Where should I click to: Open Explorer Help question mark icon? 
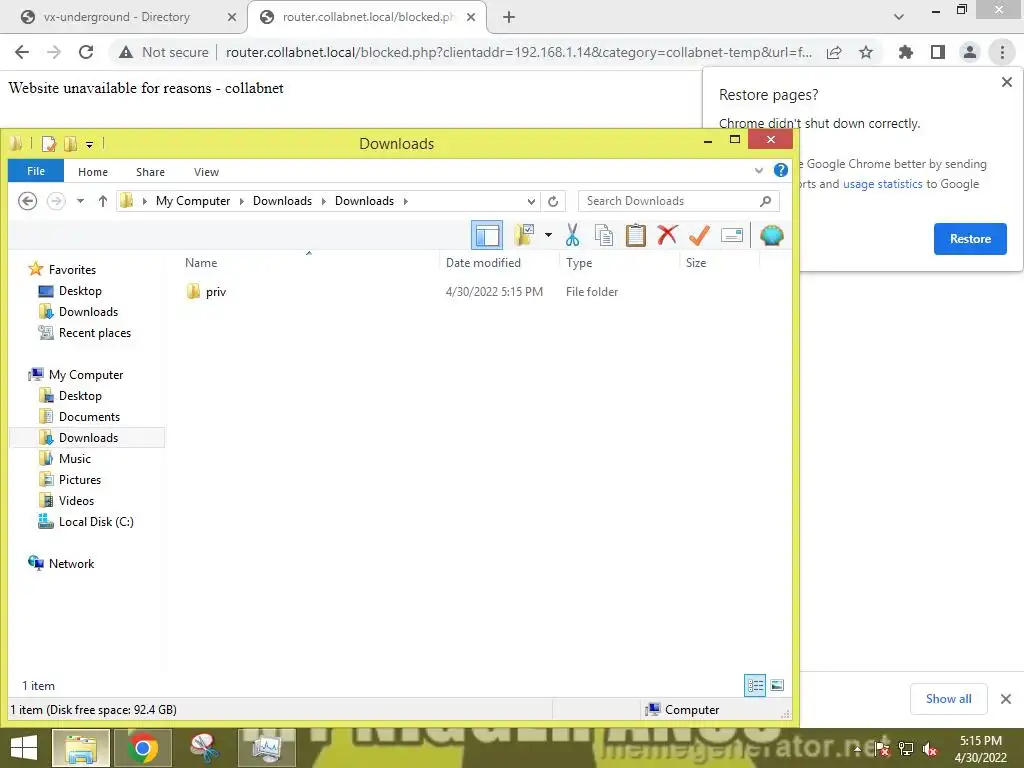pyautogui.click(x=780, y=170)
